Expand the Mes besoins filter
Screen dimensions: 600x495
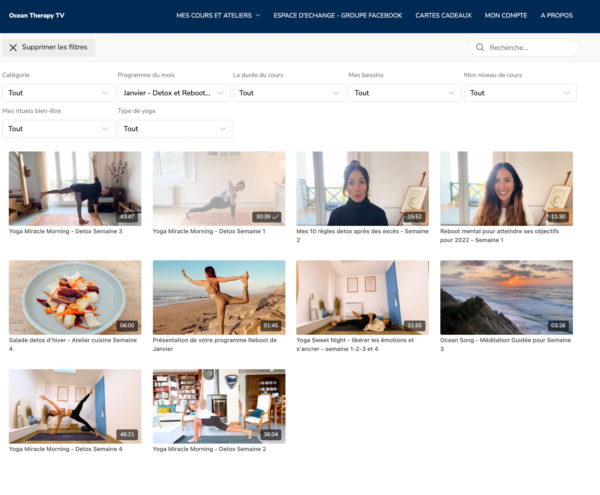pos(404,93)
